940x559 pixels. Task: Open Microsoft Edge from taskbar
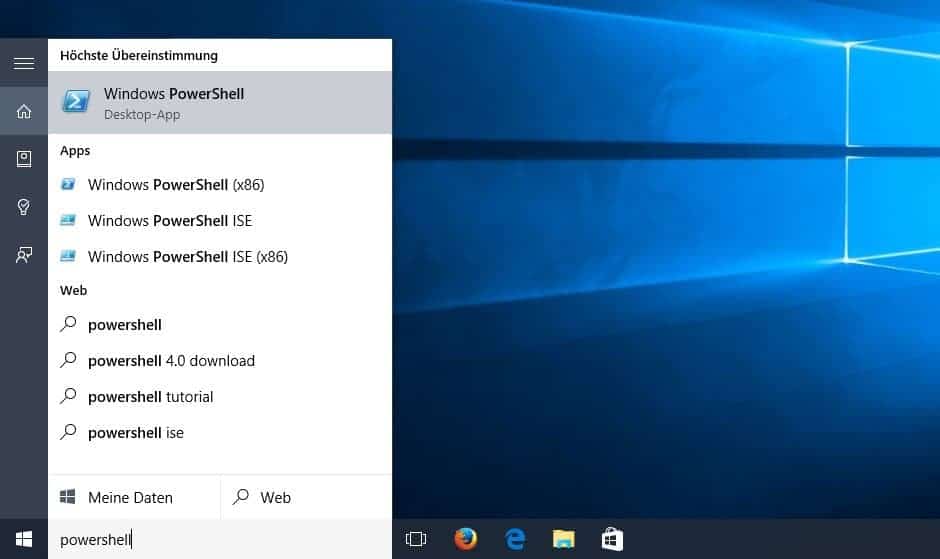tap(515, 540)
